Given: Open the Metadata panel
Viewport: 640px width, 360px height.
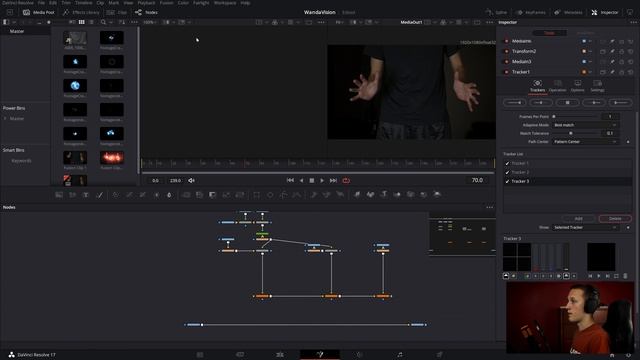Looking at the screenshot, I should click(x=568, y=13).
